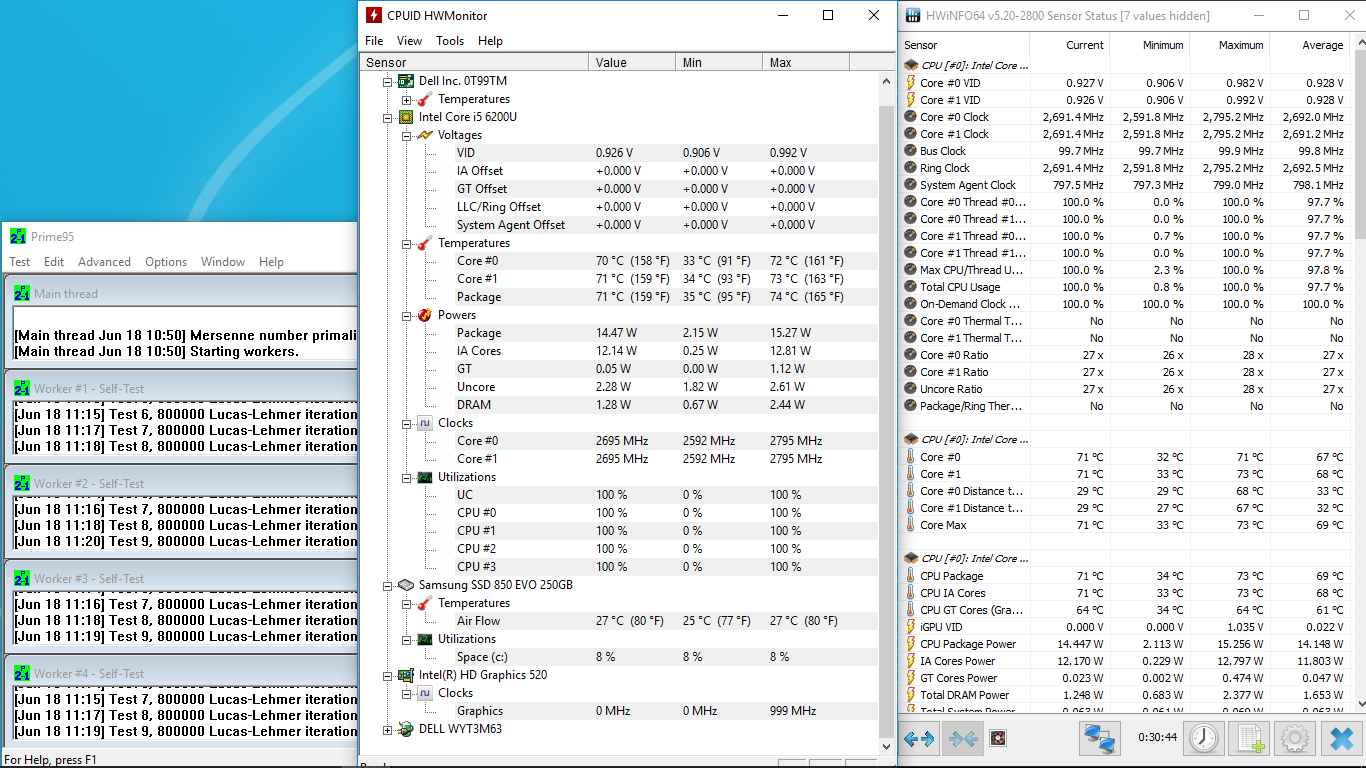The image size is (1366, 768).
Task: Reset HWiNFO min/max with clock icon
Action: 1204,739
